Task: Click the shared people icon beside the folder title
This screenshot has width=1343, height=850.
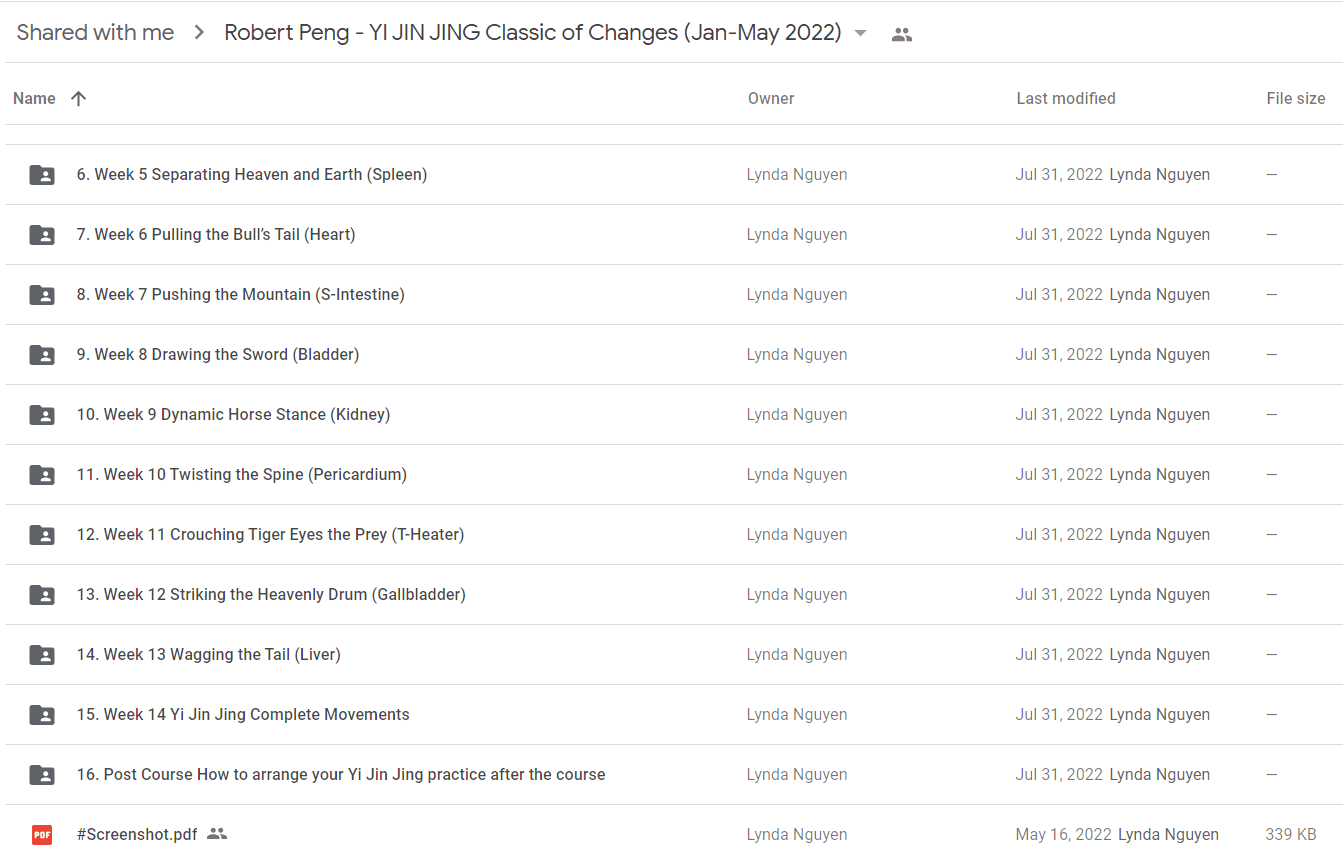Action: coord(902,34)
